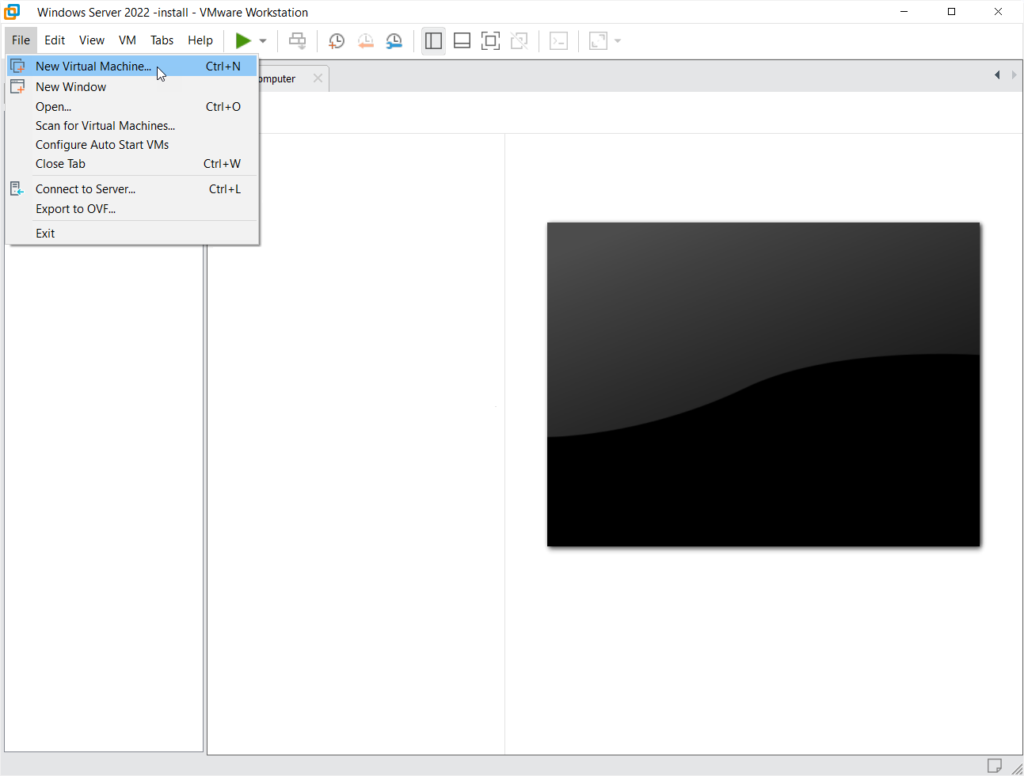Image resolution: width=1024 pixels, height=776 pixels.
Task: Select Configure Auto Start VMs
Action: coord(132,144)
